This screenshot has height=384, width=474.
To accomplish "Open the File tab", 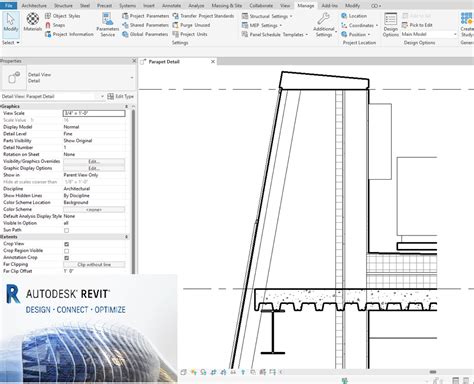I will click(9, 6).
